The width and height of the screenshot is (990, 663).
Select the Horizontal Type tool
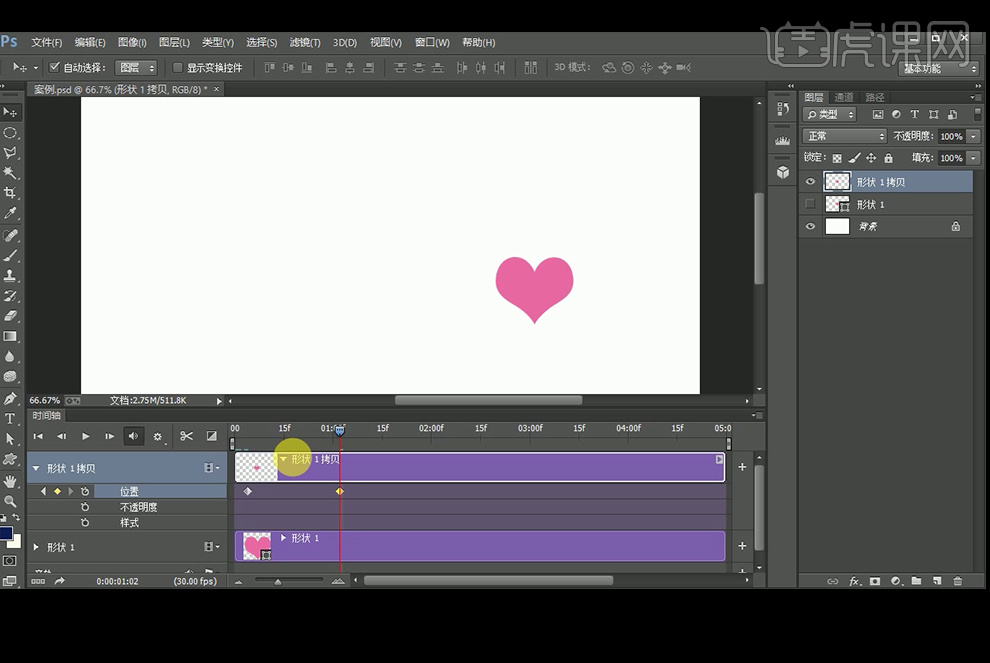tap(10, 419)
